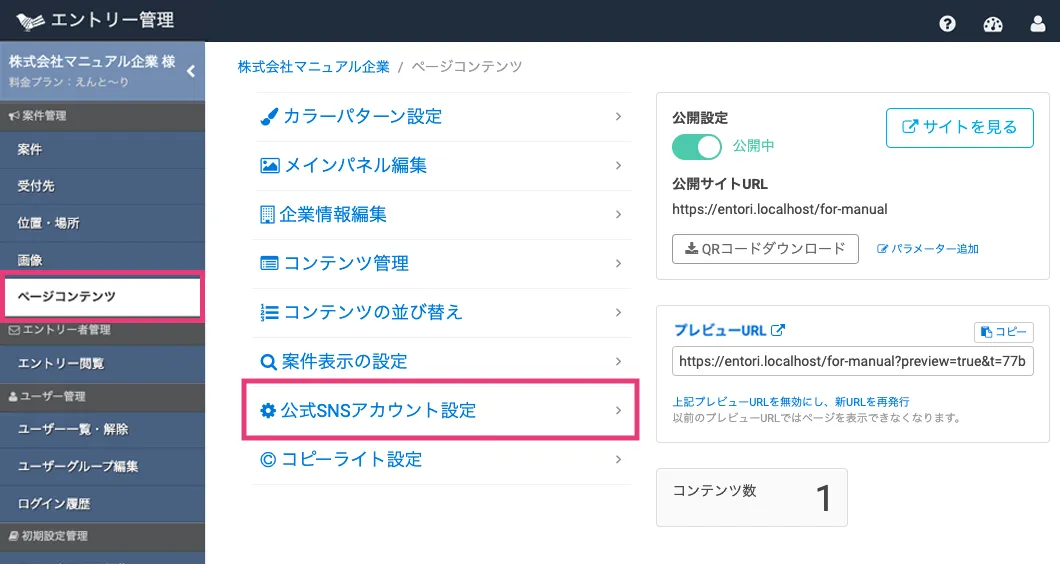Open ユーザー一覧・解除 in the sidebar
The width and height of the screenshot is (1060, 564).
102,429
